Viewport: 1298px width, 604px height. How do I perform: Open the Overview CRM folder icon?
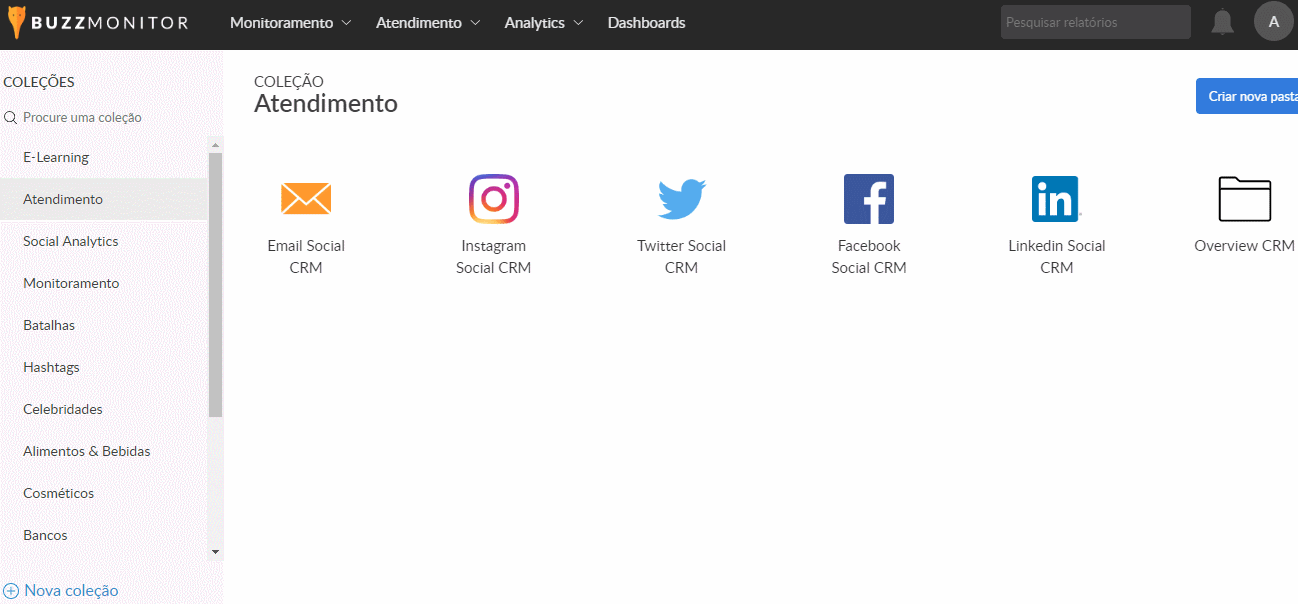[1244, 199]
